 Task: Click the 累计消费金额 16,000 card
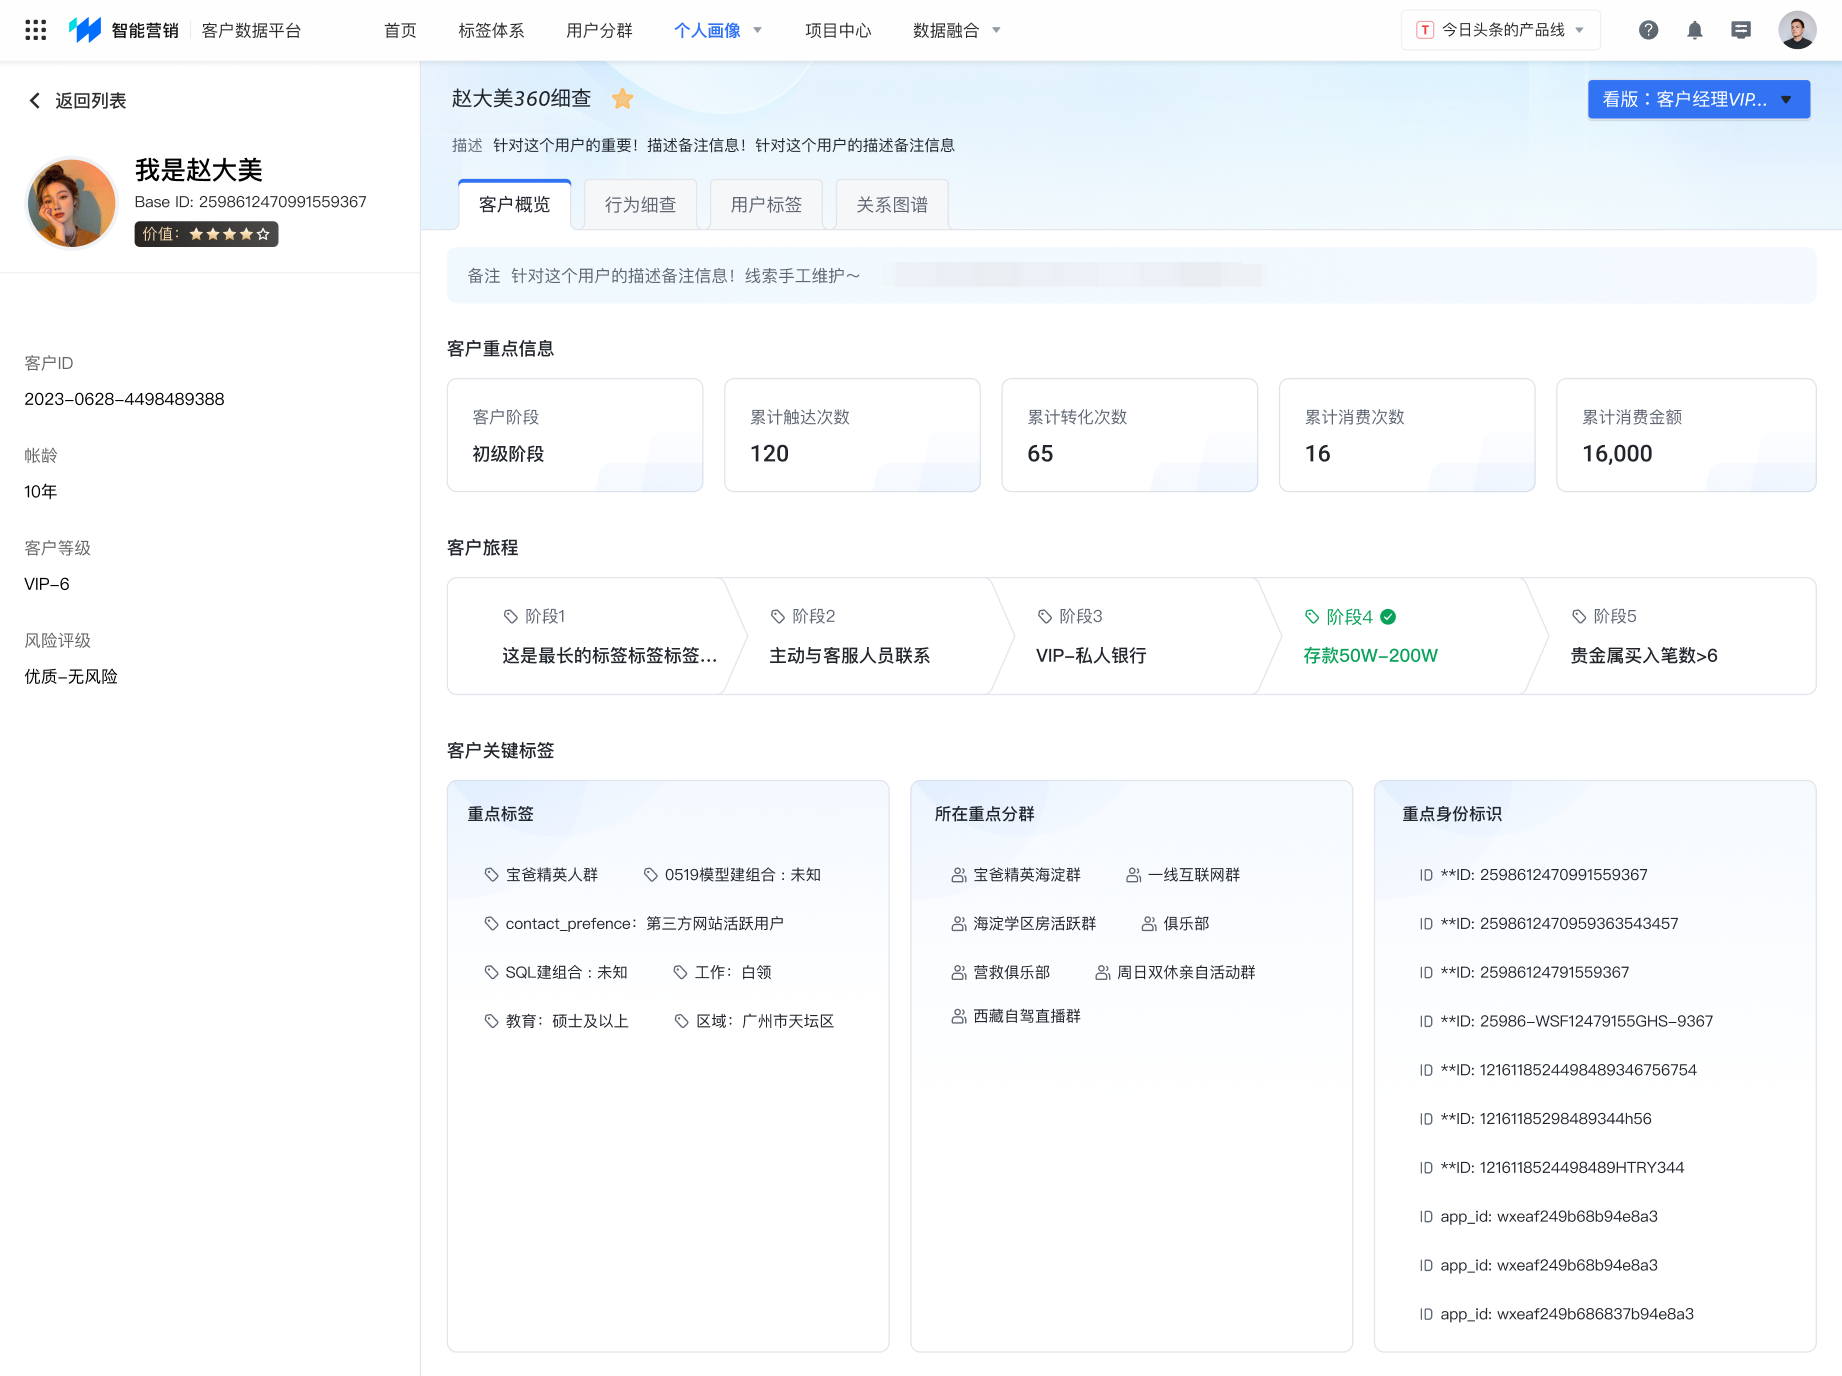coord(1686,435)
